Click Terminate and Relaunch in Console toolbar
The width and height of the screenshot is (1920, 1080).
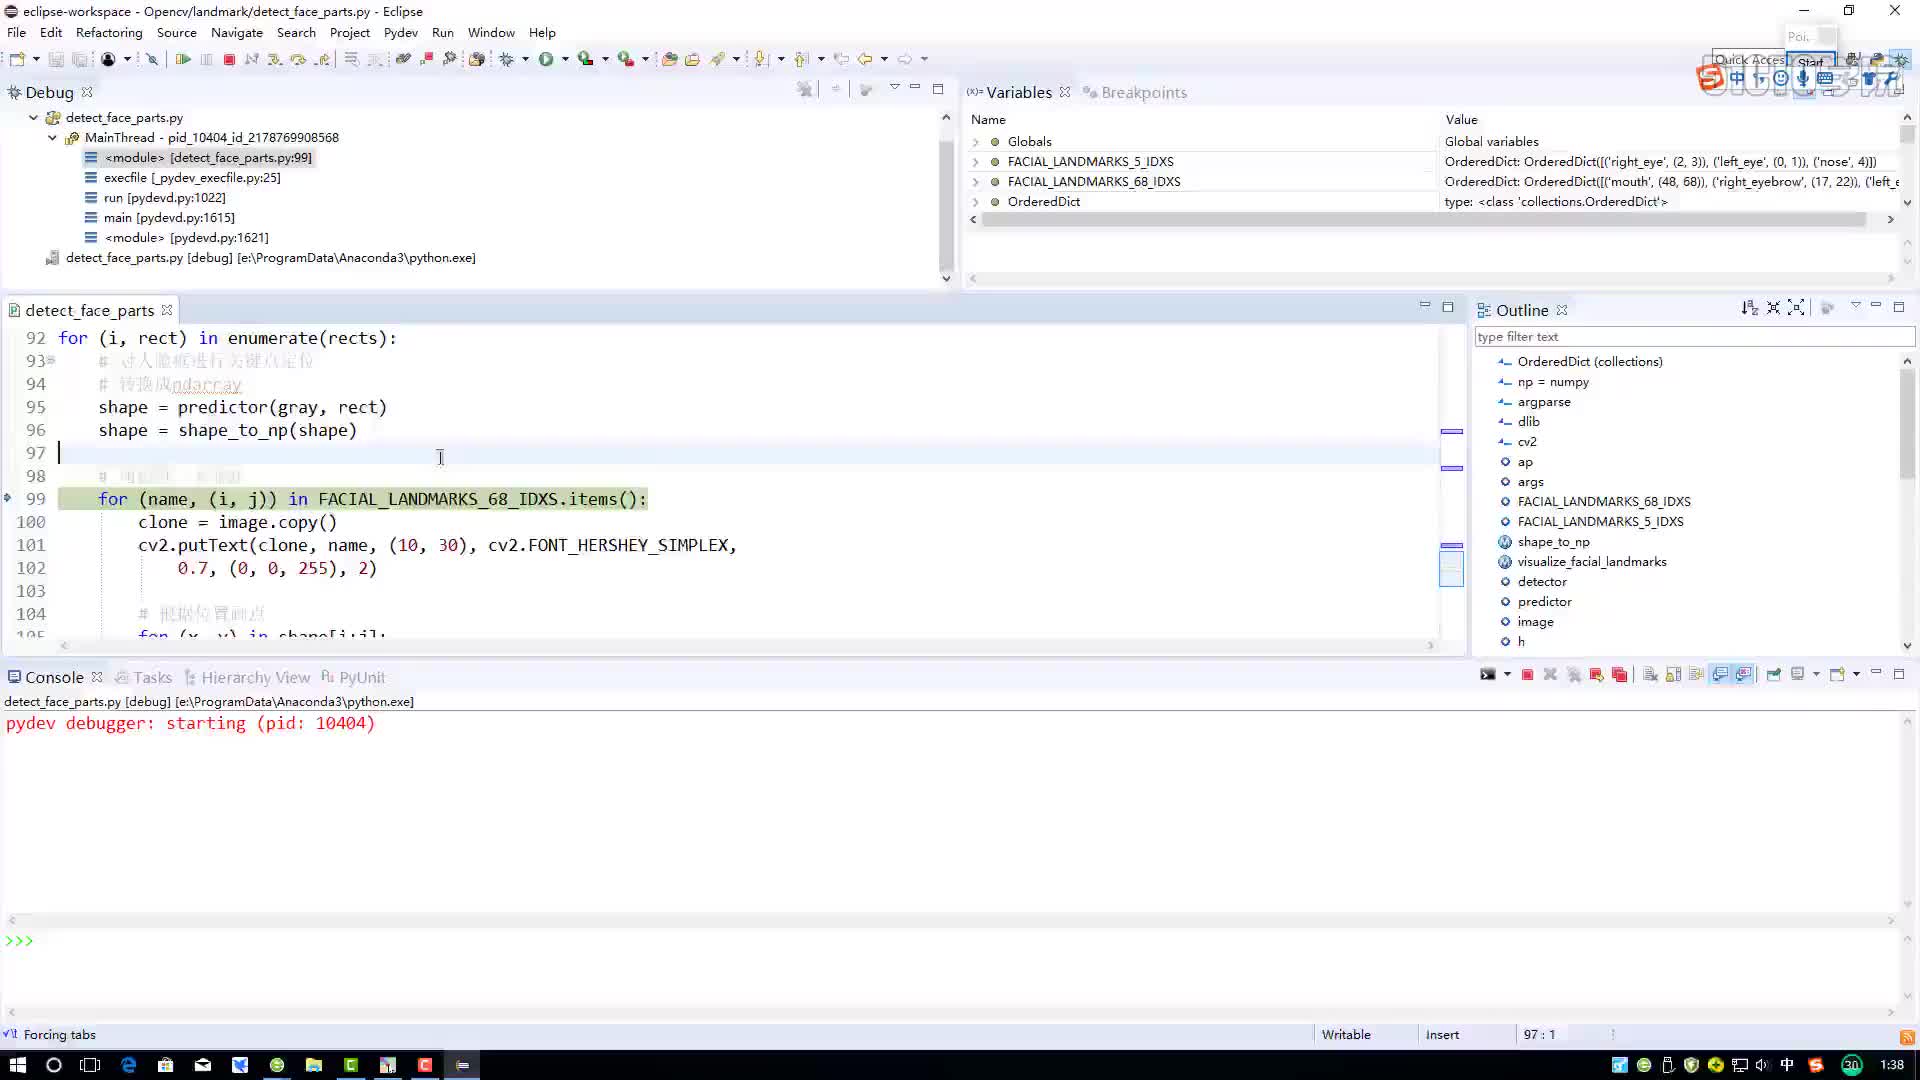coord(1596,675)
